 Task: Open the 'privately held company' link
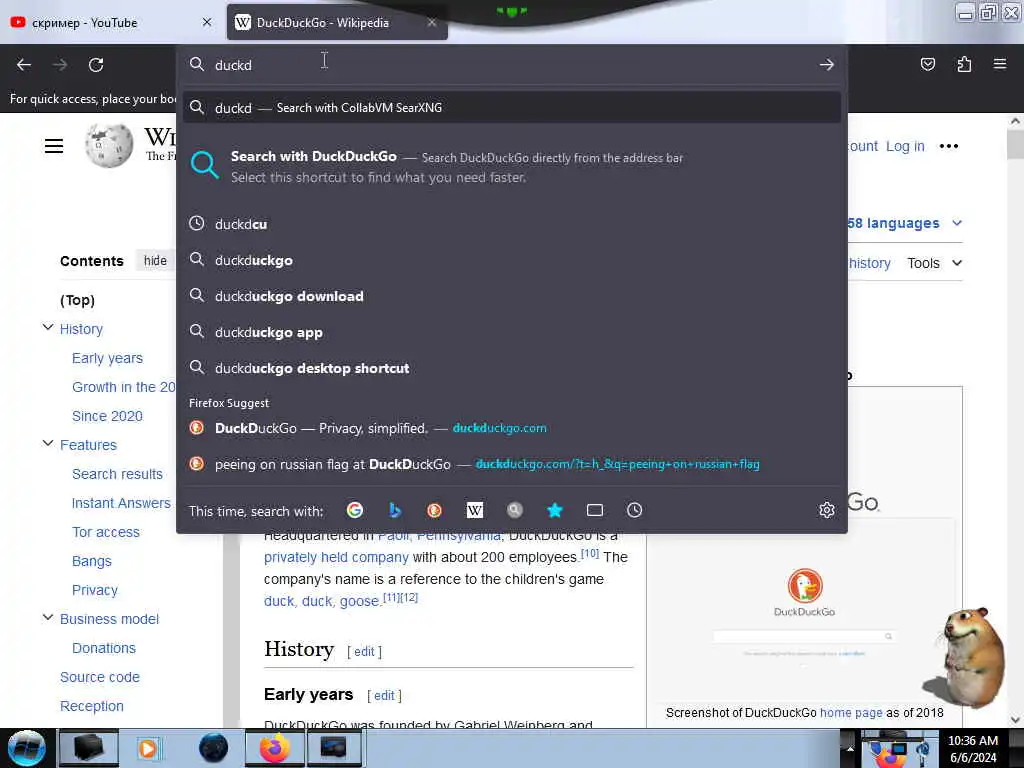pos(336,557)
